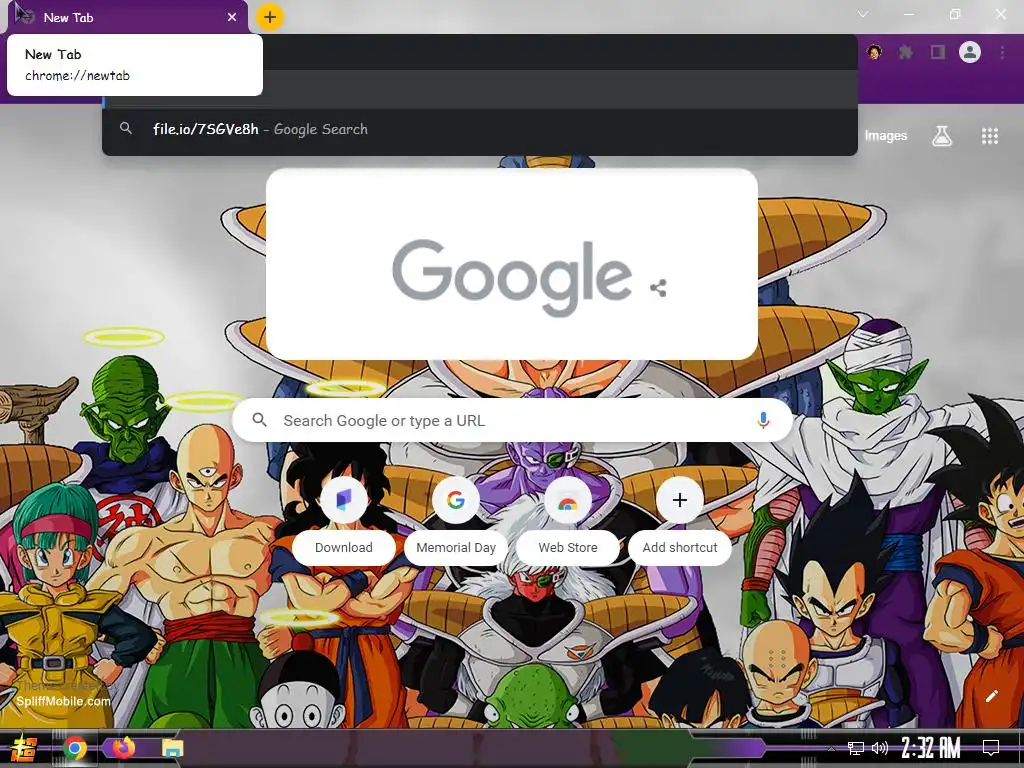Toggle the side panel icon

coord(938,52)
